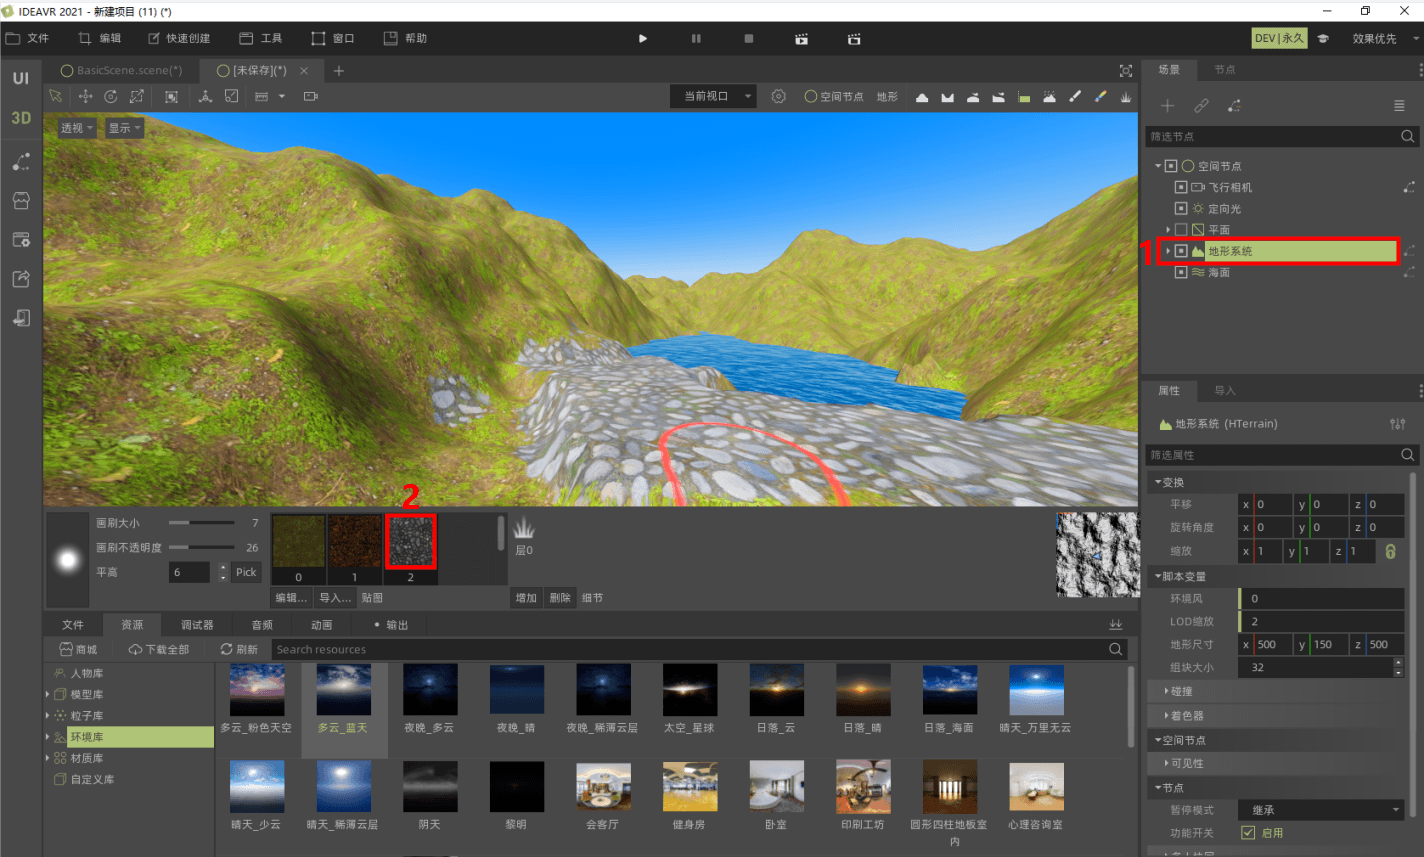
Task: Activate the move tool
Action: (x=85, y=96)
